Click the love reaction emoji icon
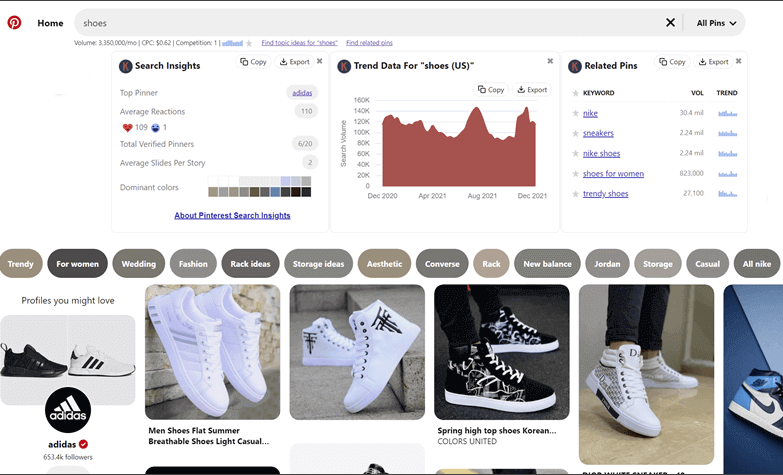This screenshot has width=783, height=475. pos(127,127)
